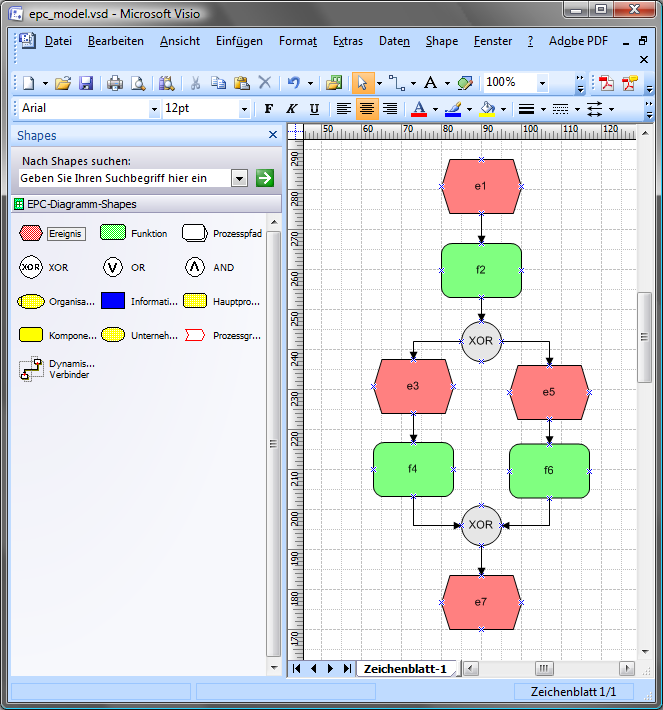Start shape search with green arrow button
The image size is (663, 710).
[265, 178]
